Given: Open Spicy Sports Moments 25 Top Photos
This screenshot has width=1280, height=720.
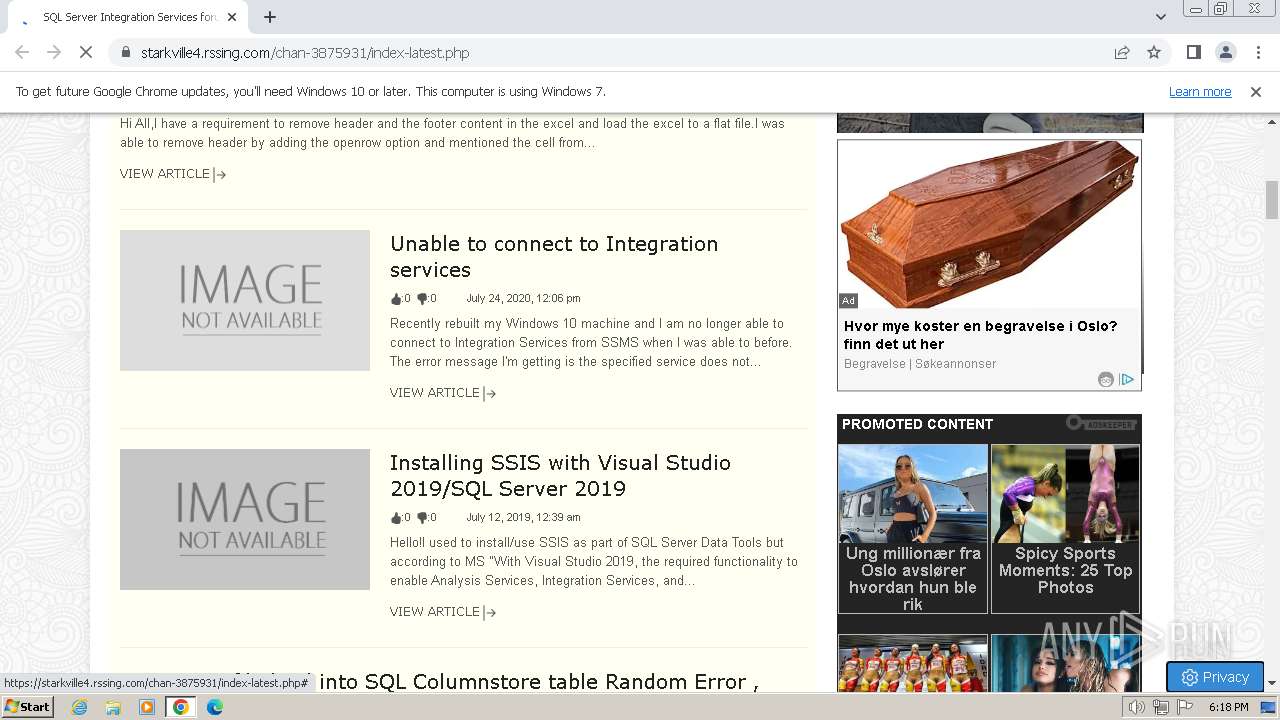Looking at the screenshot, I should (x=1065, y=528).
